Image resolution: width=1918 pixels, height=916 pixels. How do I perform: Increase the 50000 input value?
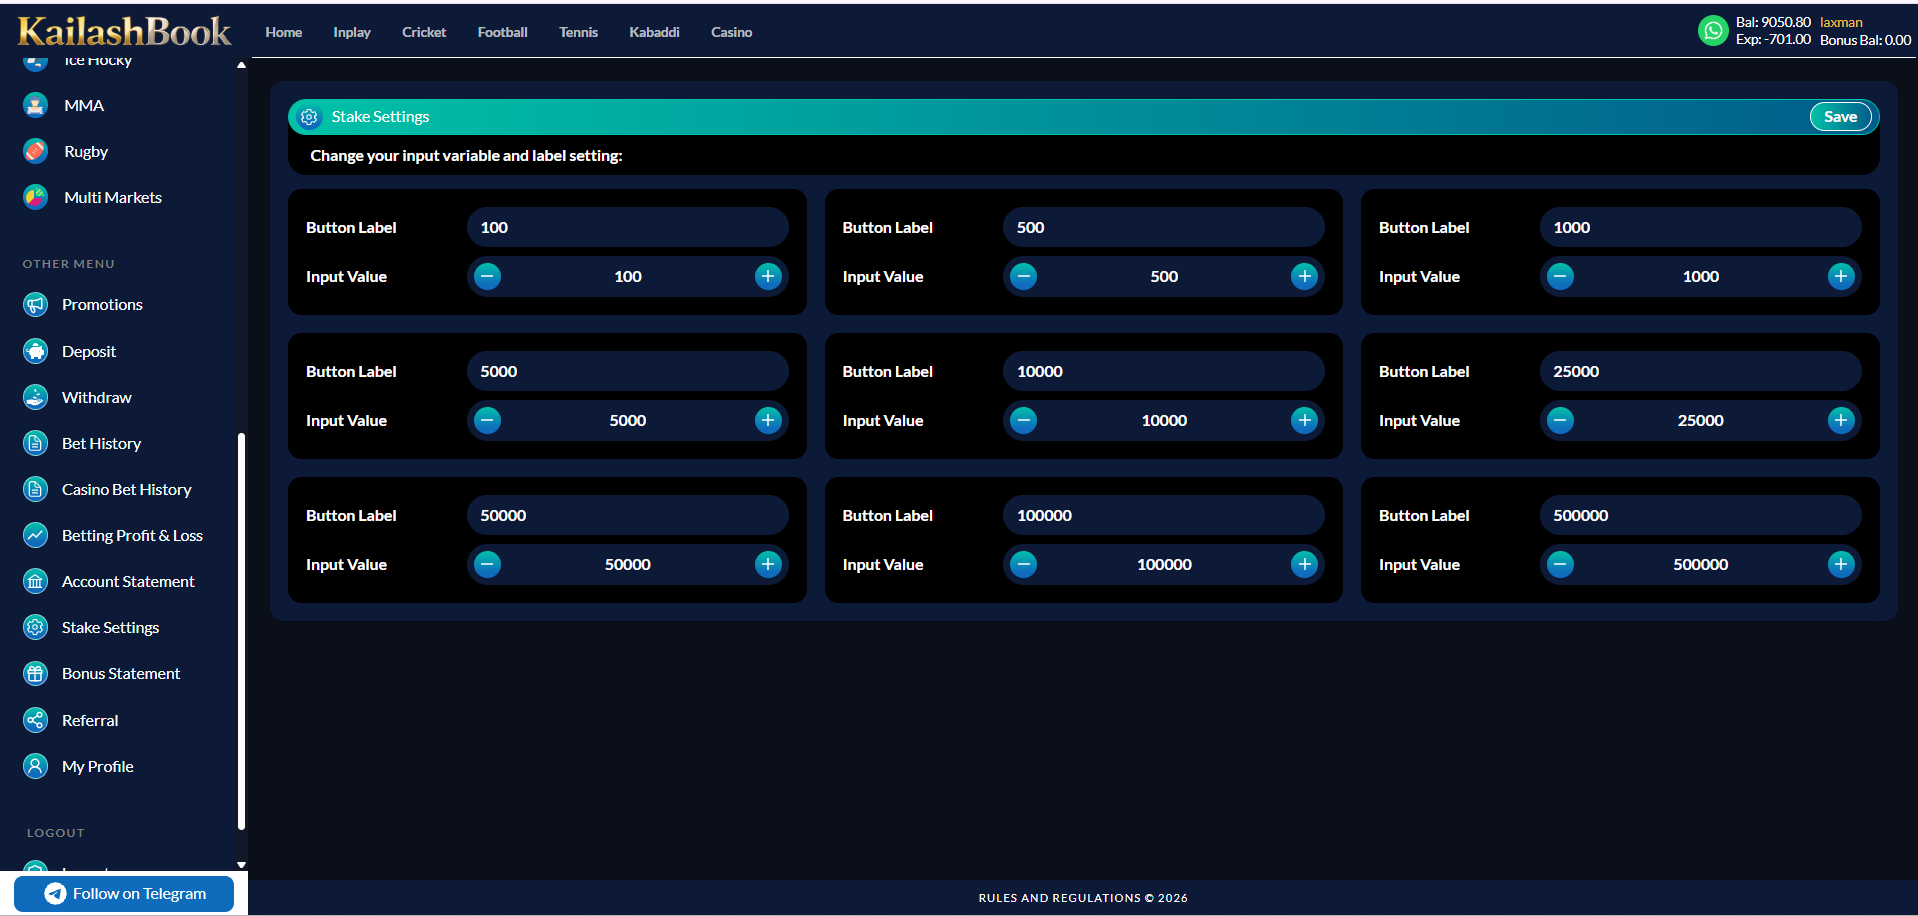[768, 564]
